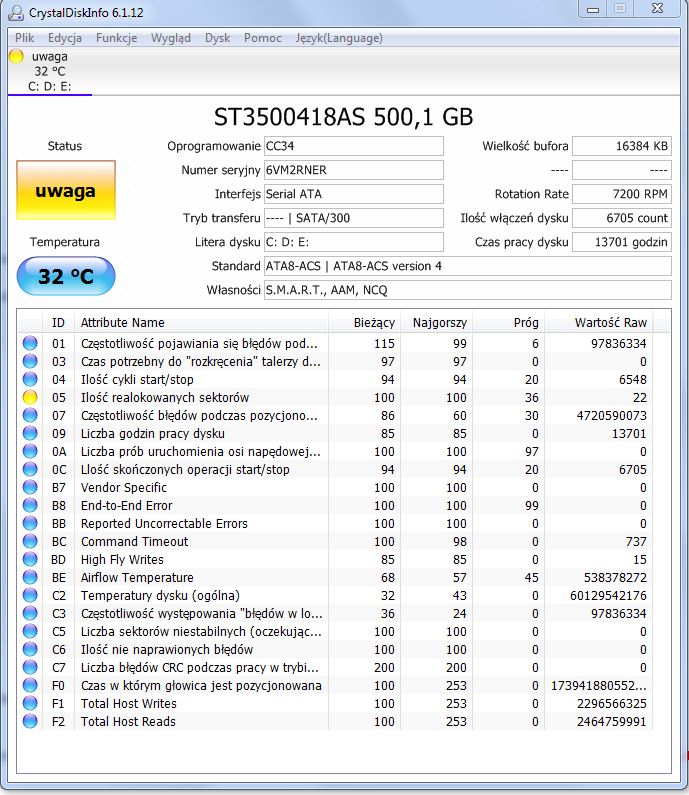Open the Wygląd menu
689x795 pixels.
coord(171,38)
